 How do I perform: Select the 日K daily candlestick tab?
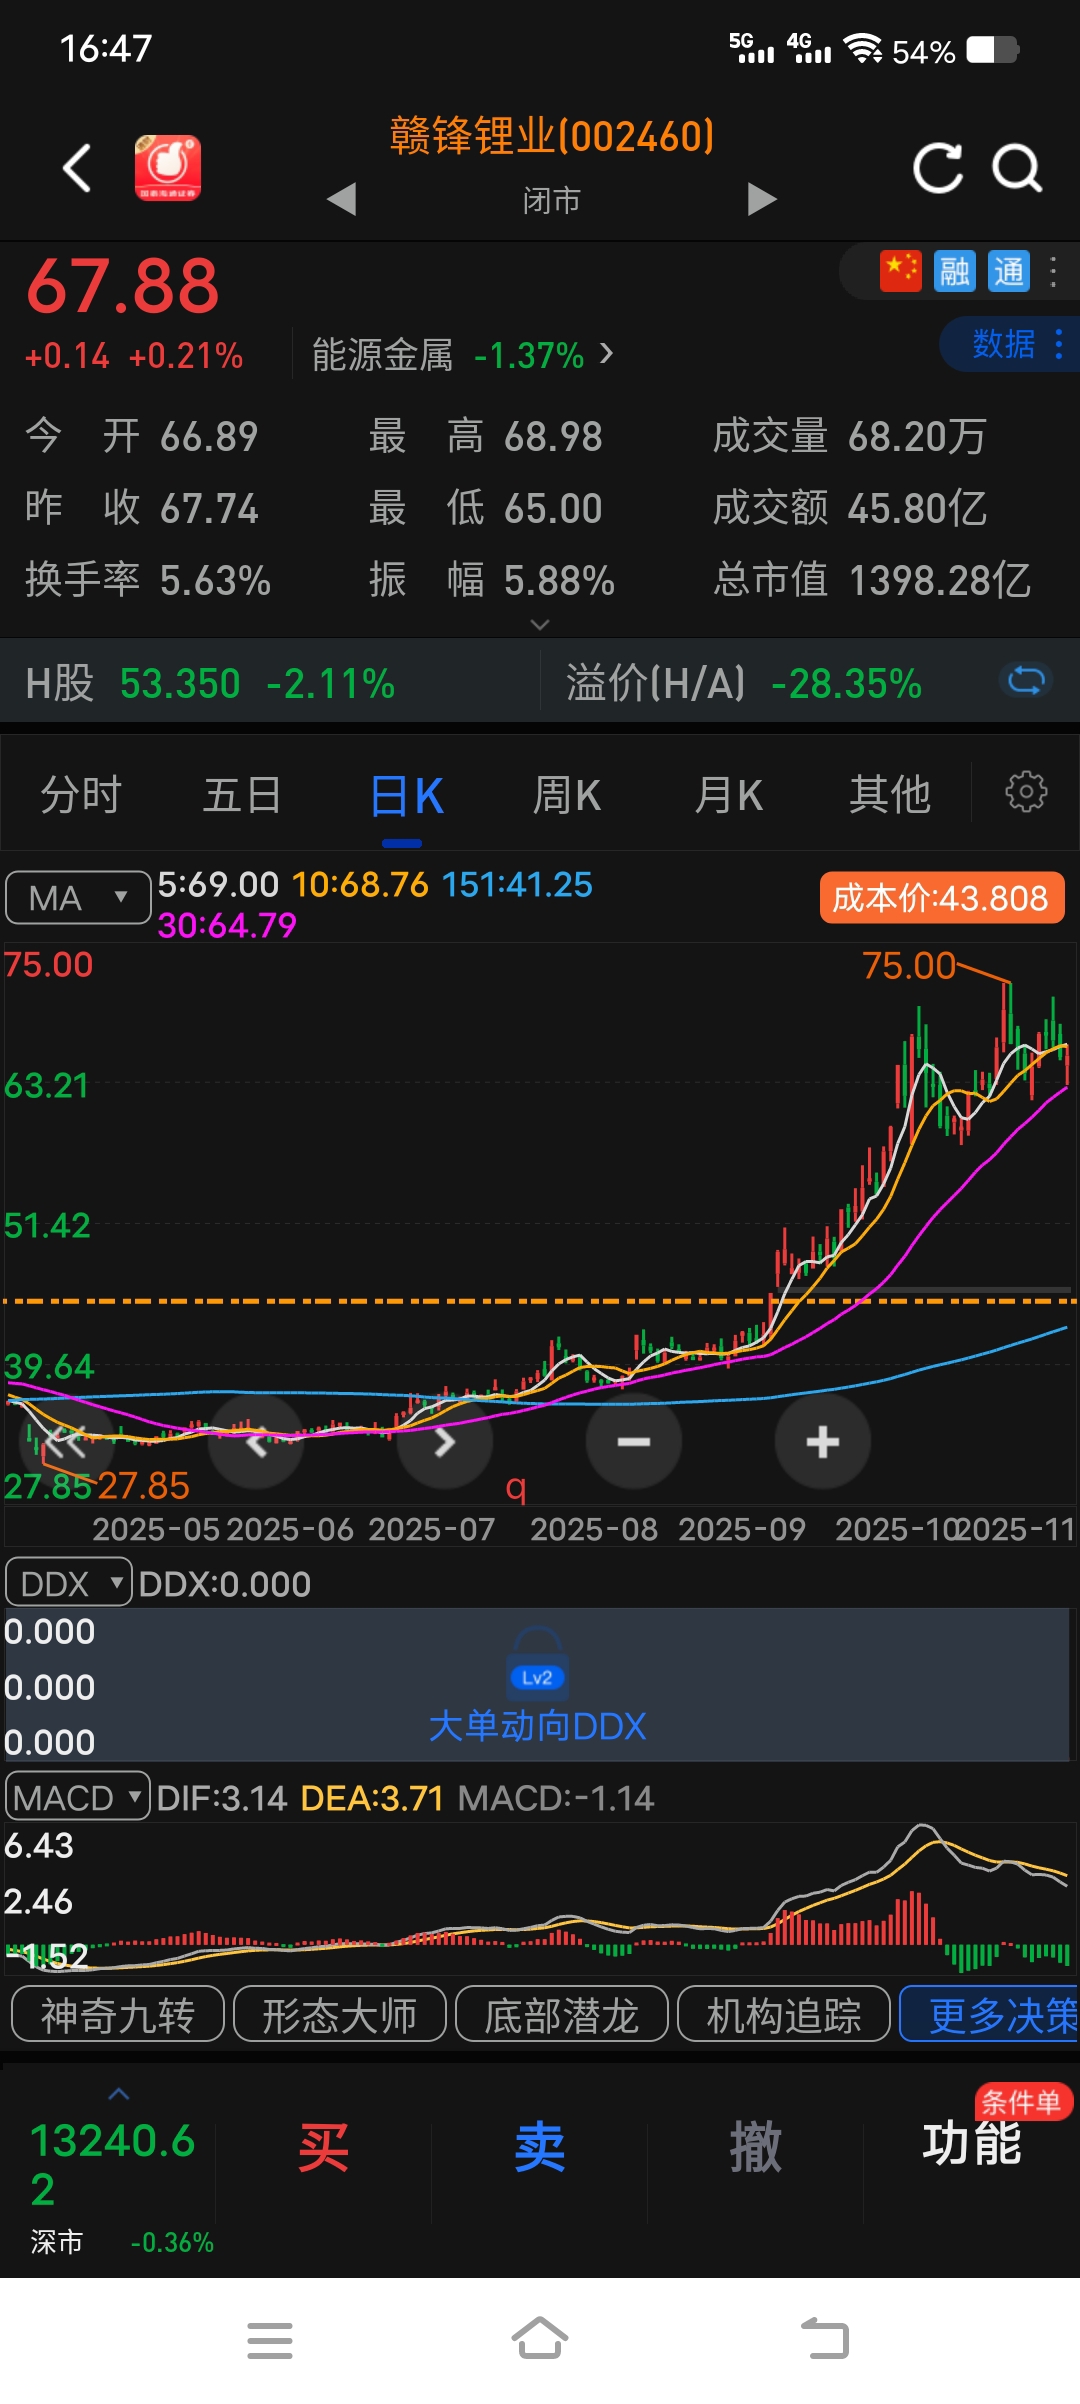tap(406, 798)
